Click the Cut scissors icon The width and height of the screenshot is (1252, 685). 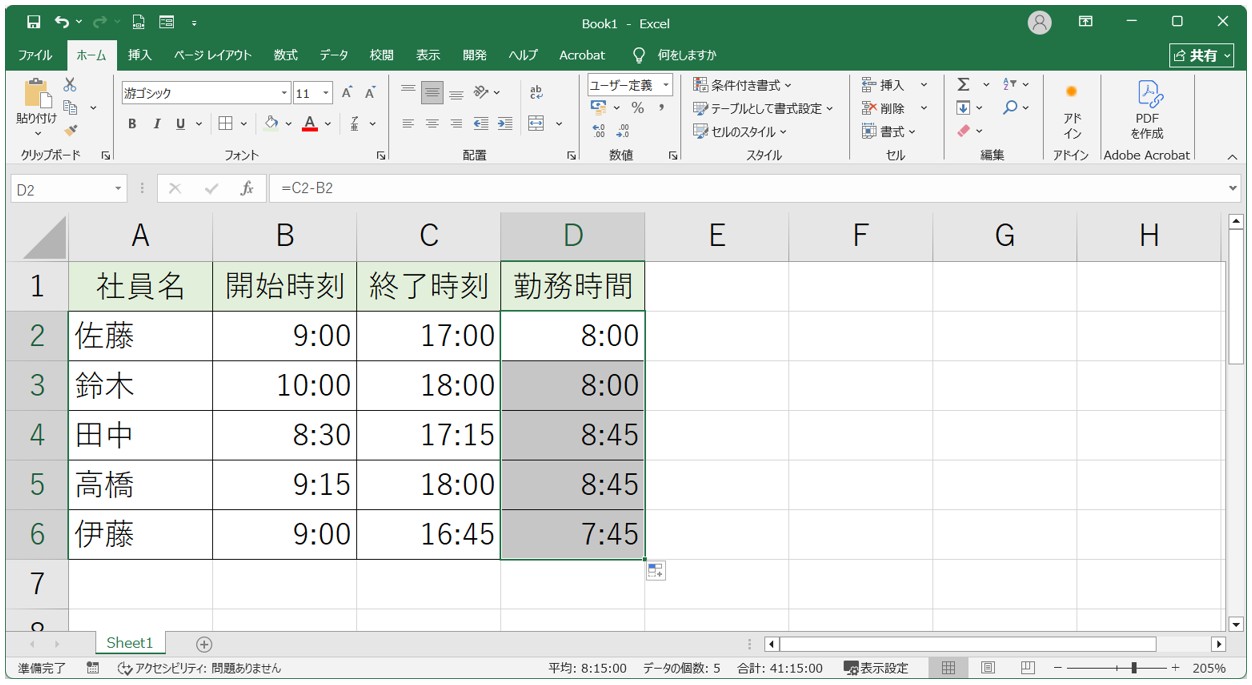(70, 86)
